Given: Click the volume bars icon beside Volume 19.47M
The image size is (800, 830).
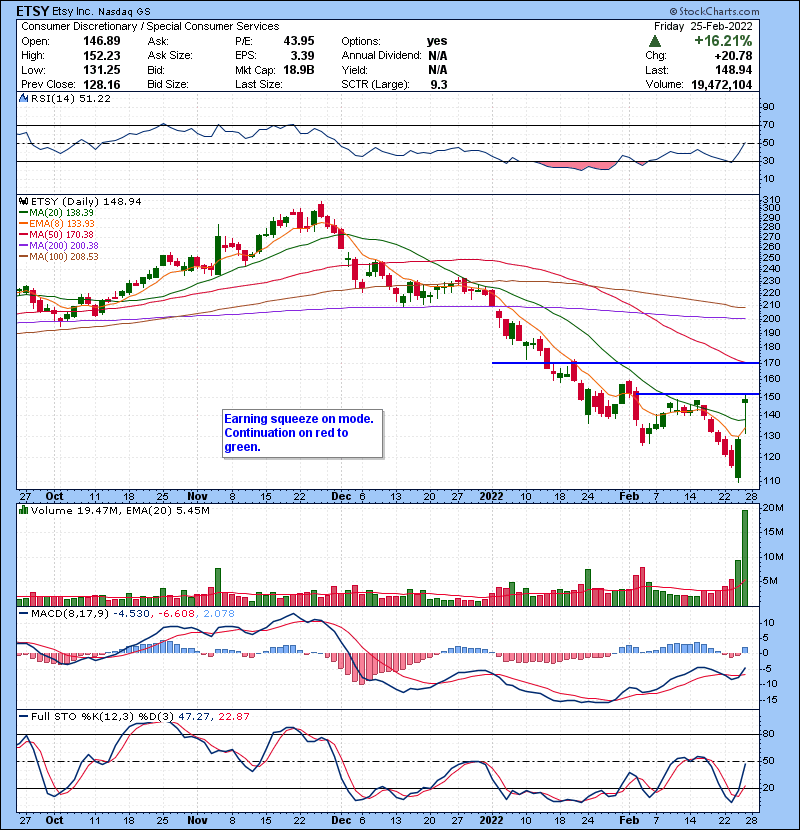Looking at the screenshot, I should pyautogui.click(x=23, y=510).
